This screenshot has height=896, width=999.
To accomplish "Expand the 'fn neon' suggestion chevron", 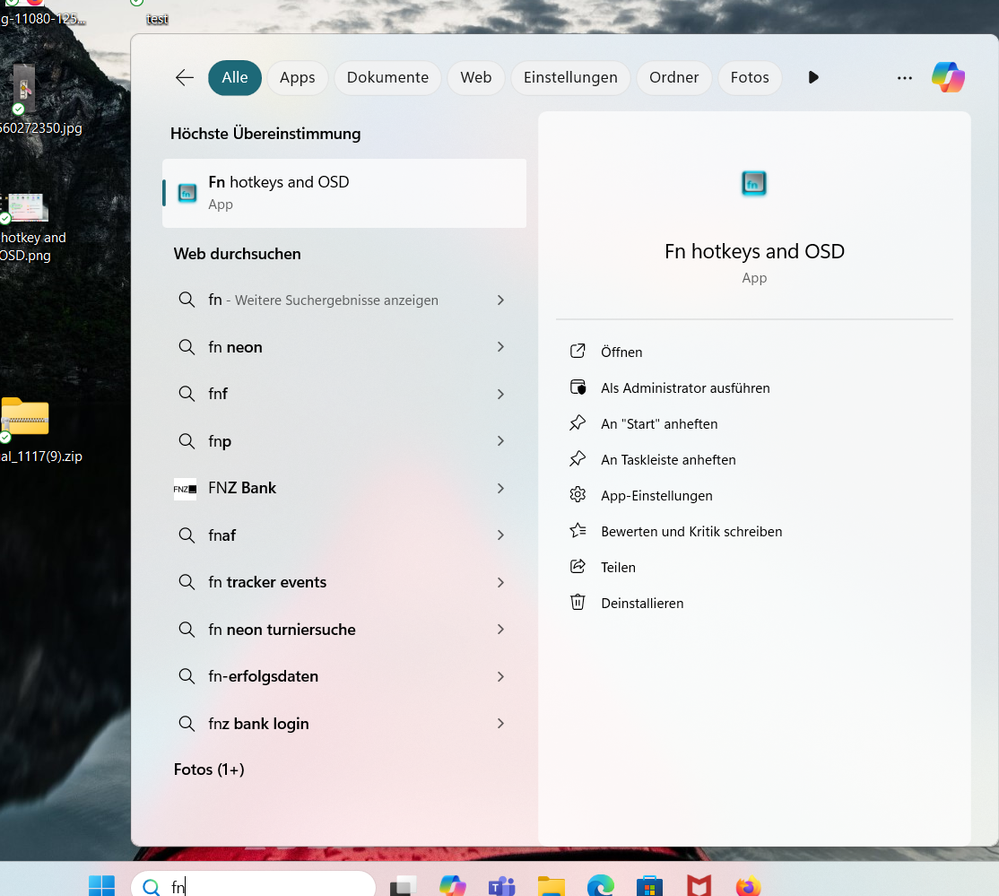I will pyautogui.click(x=500, y=347).
